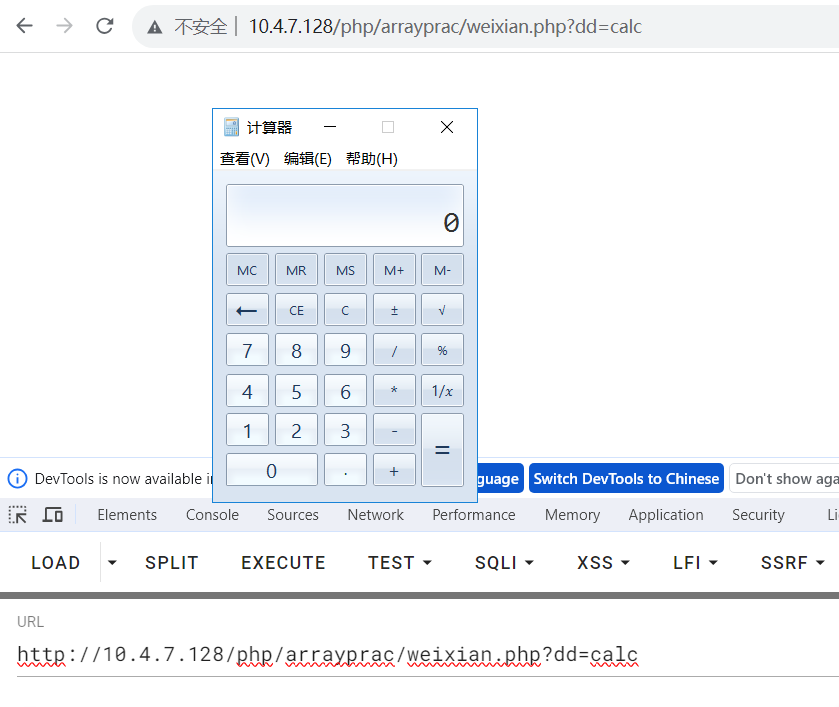
Task: Click calculator digit 4
Action: click(247, 391)
